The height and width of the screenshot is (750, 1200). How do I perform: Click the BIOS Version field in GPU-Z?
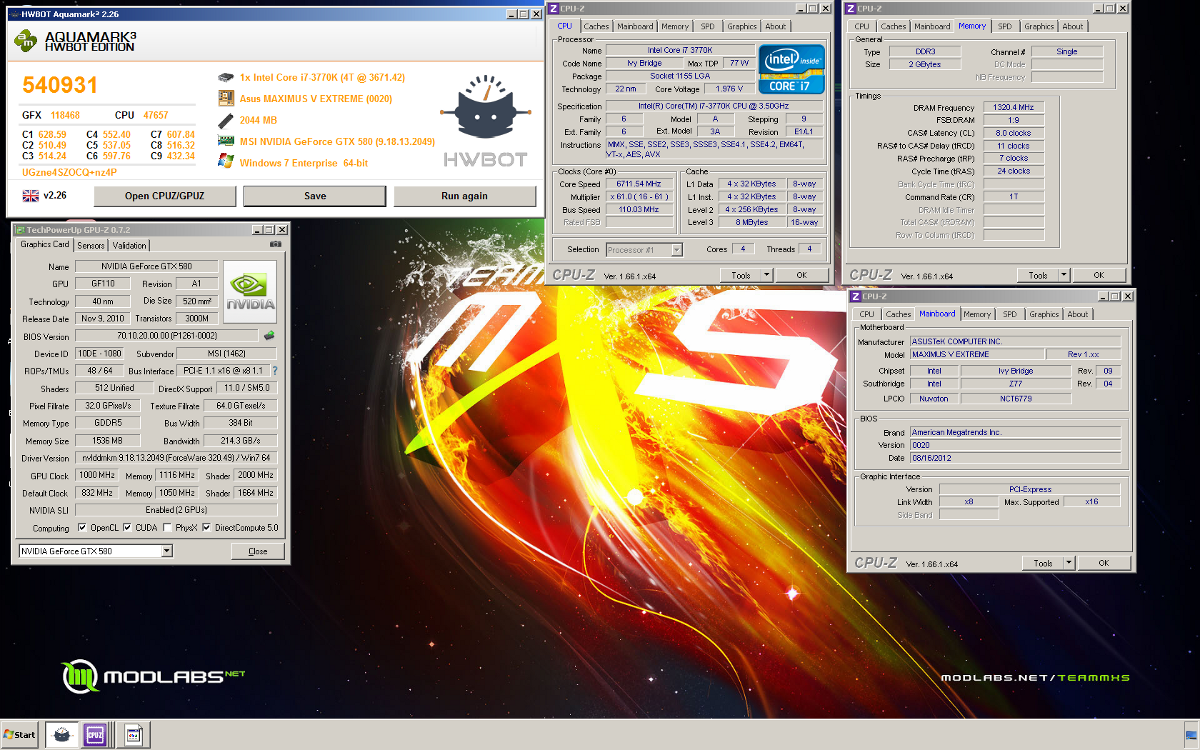pyautogui.click(x=165, y=336)
